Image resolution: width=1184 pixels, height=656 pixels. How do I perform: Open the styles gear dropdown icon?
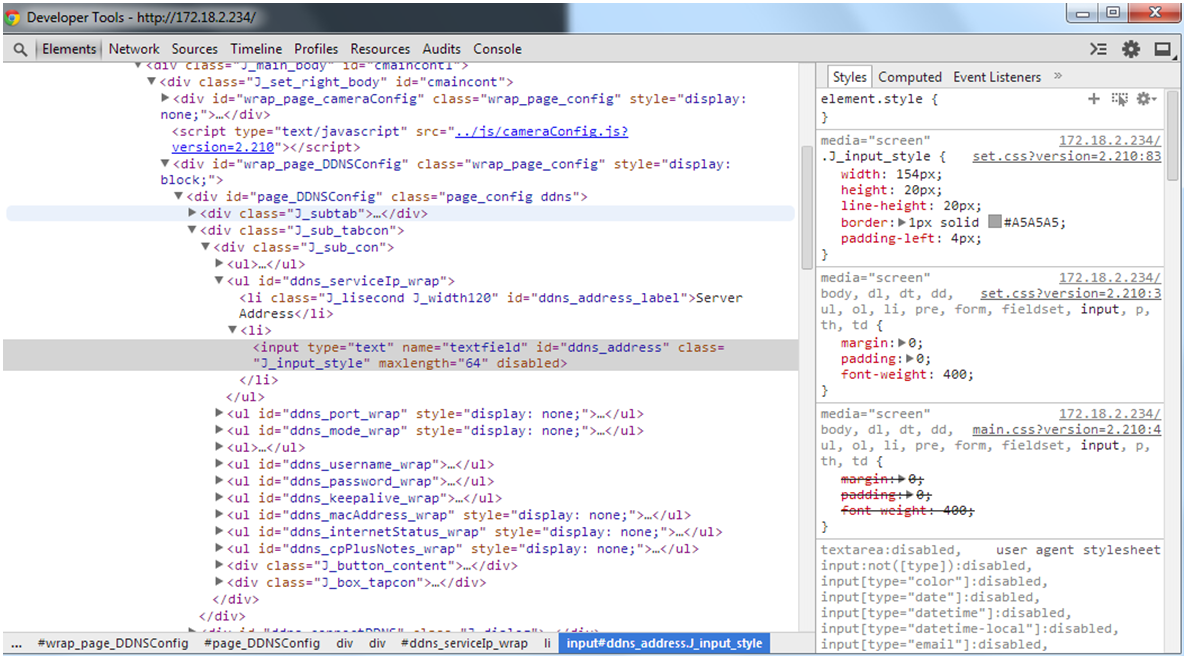coord(1146,99)
